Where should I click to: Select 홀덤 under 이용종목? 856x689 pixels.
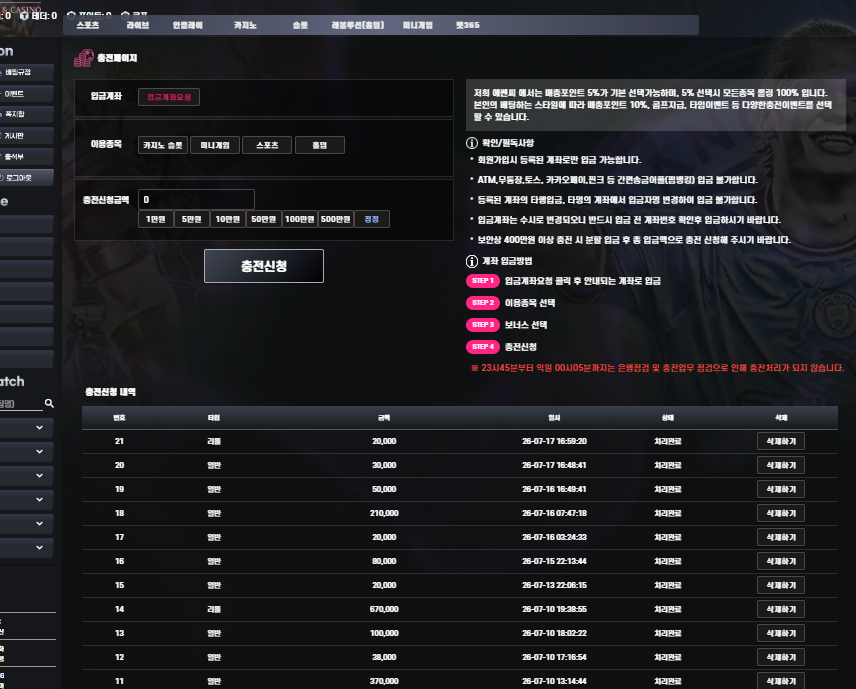click(x=319, y=145)
